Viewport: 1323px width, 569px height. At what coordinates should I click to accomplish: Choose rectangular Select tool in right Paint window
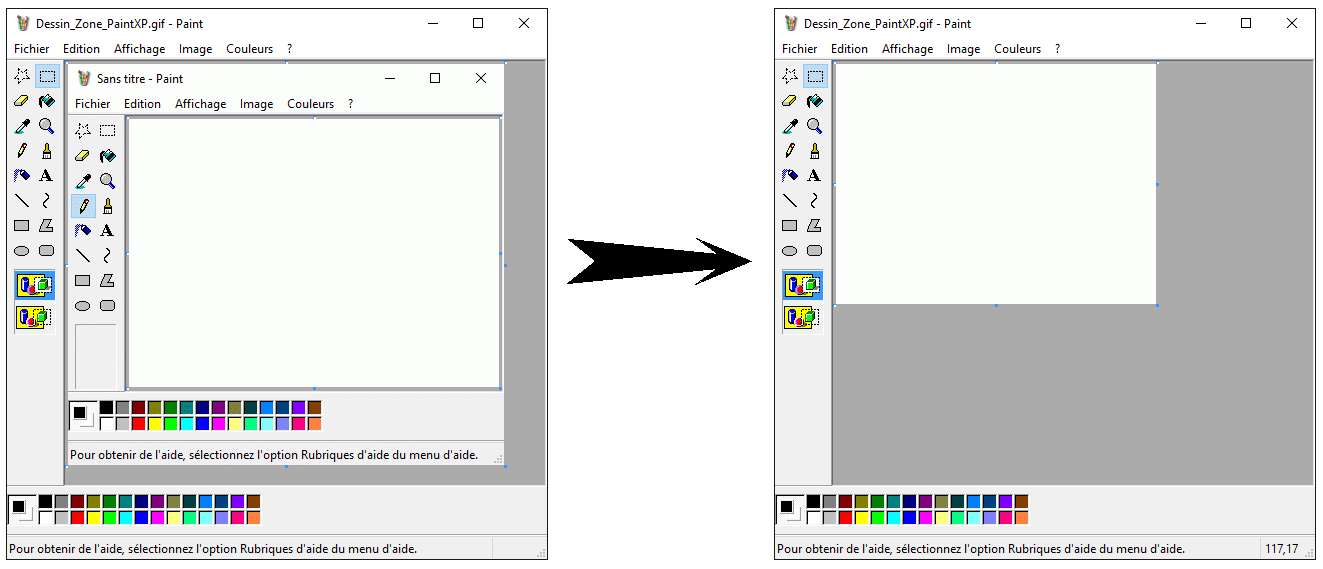click(815, 76)
